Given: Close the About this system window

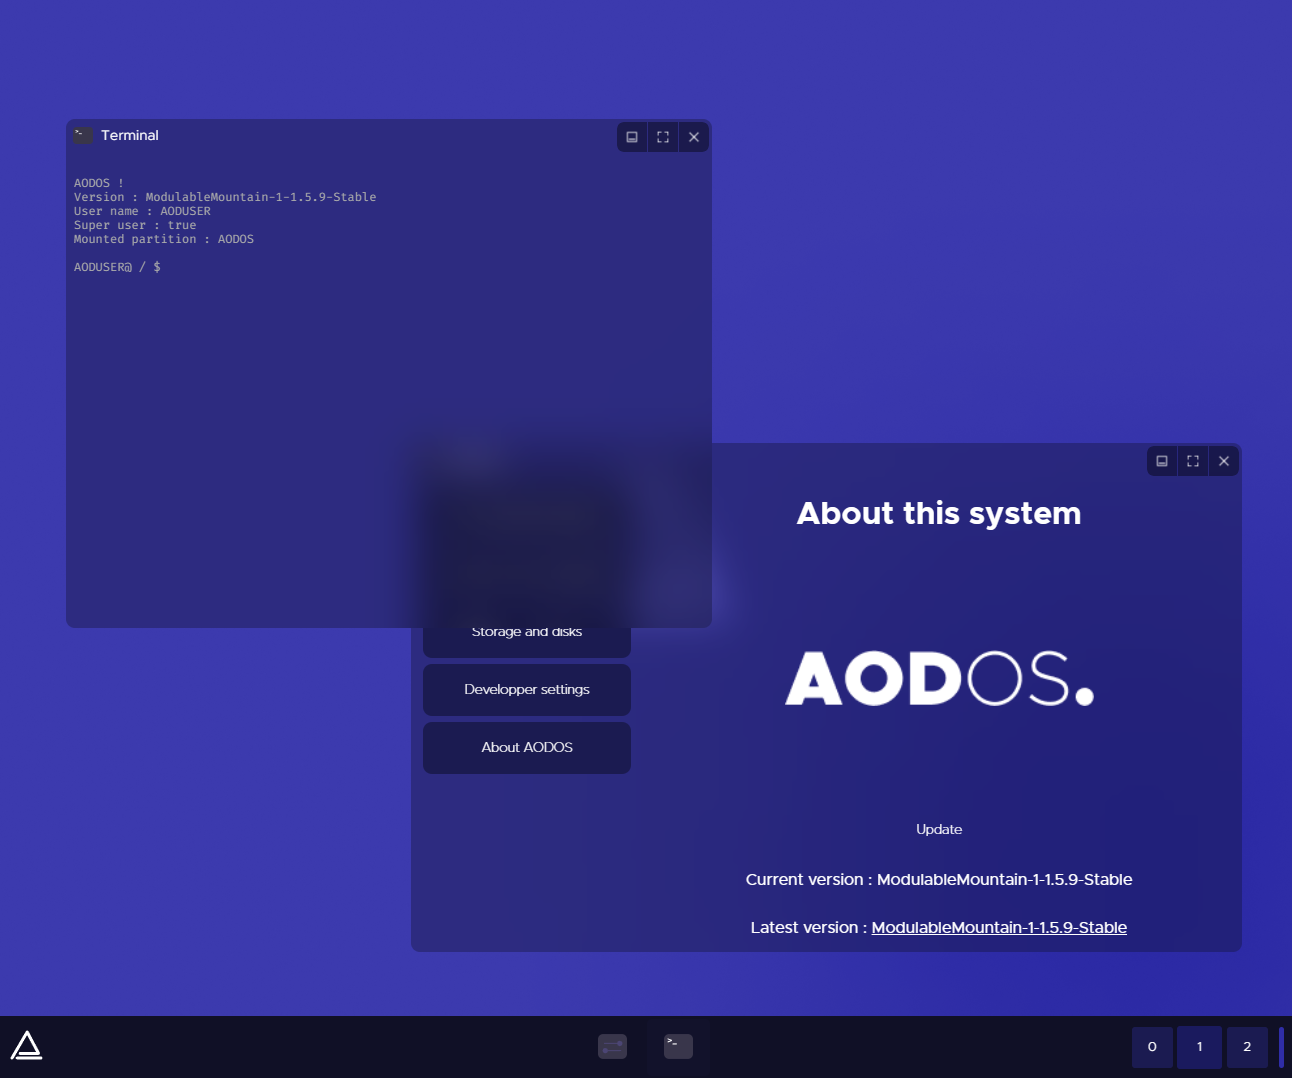Looking at the screenshot, I should click(1224, 461).
